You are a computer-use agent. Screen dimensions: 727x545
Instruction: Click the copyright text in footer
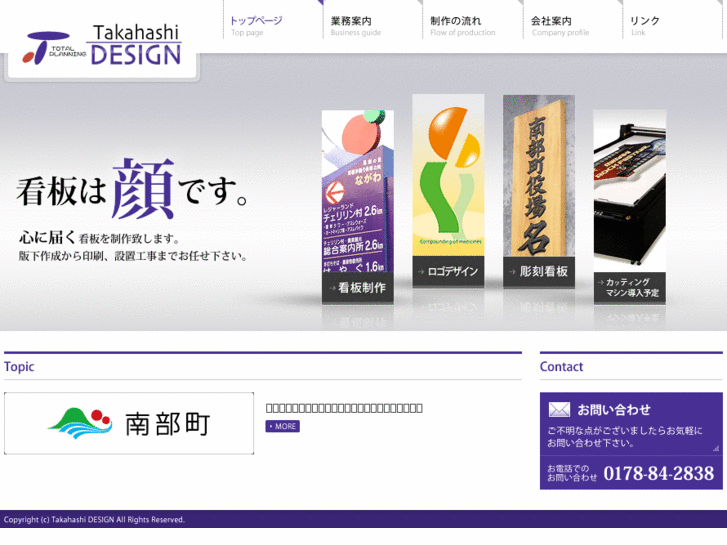(94, 519)
